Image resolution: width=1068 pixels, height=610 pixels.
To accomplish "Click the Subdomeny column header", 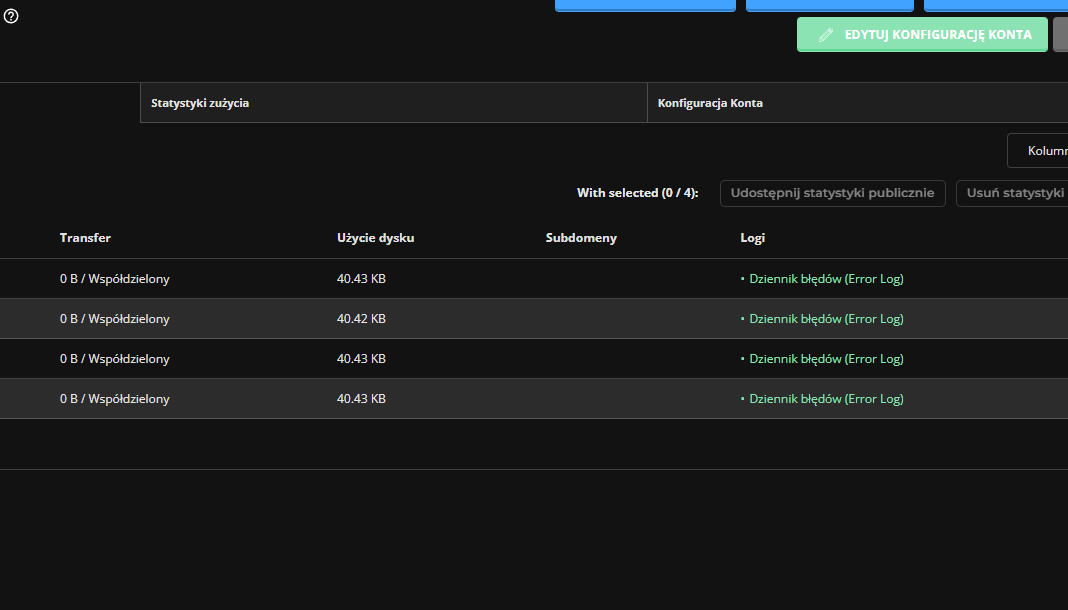I will click(581, 238).
